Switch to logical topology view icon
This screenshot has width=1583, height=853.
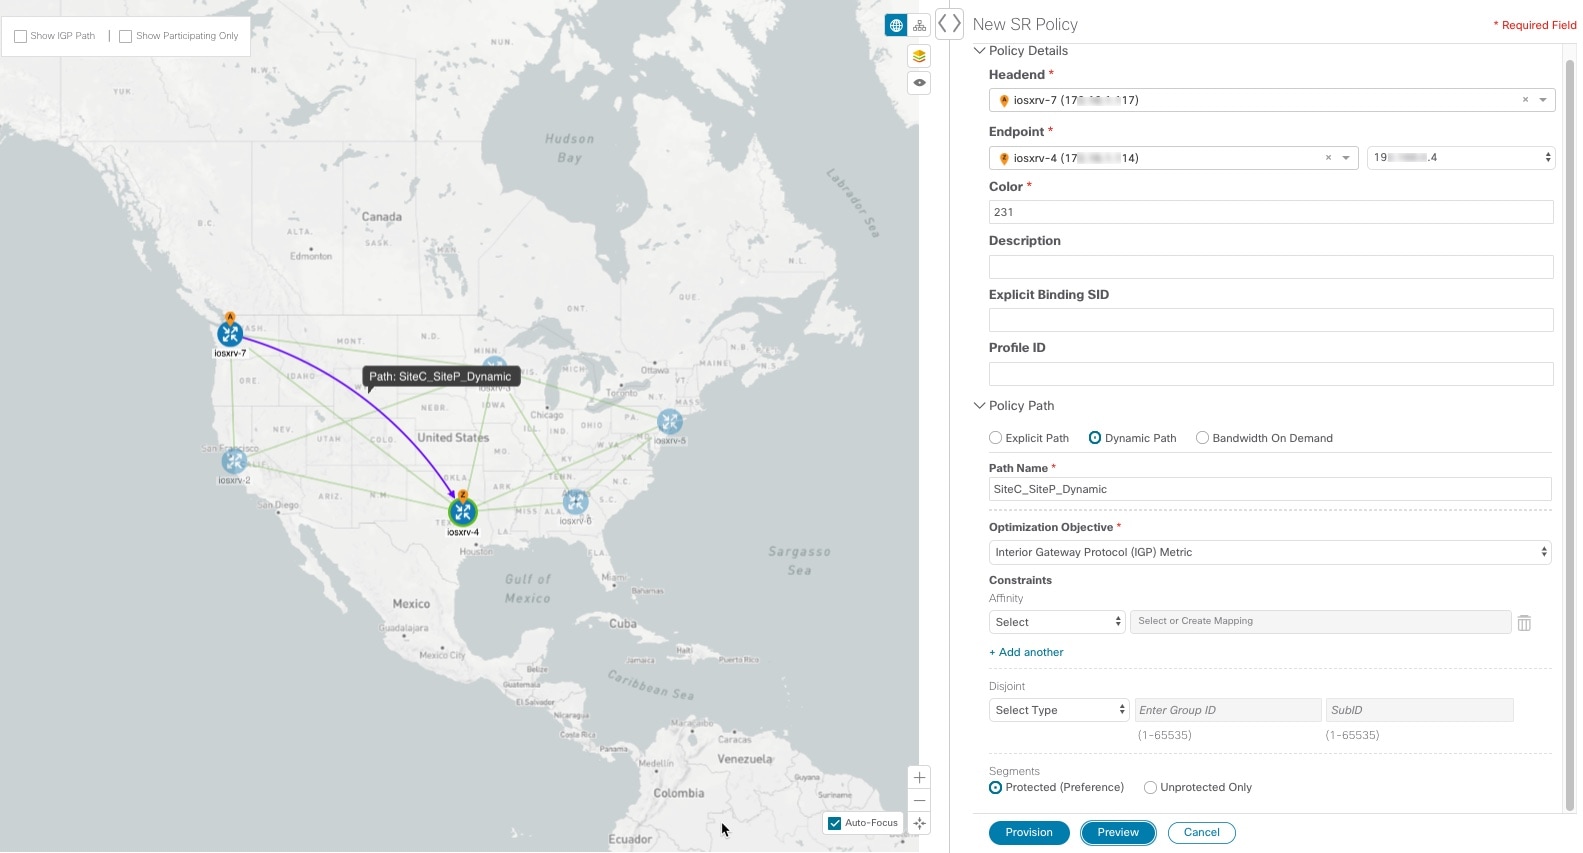(x=919, y=25)
